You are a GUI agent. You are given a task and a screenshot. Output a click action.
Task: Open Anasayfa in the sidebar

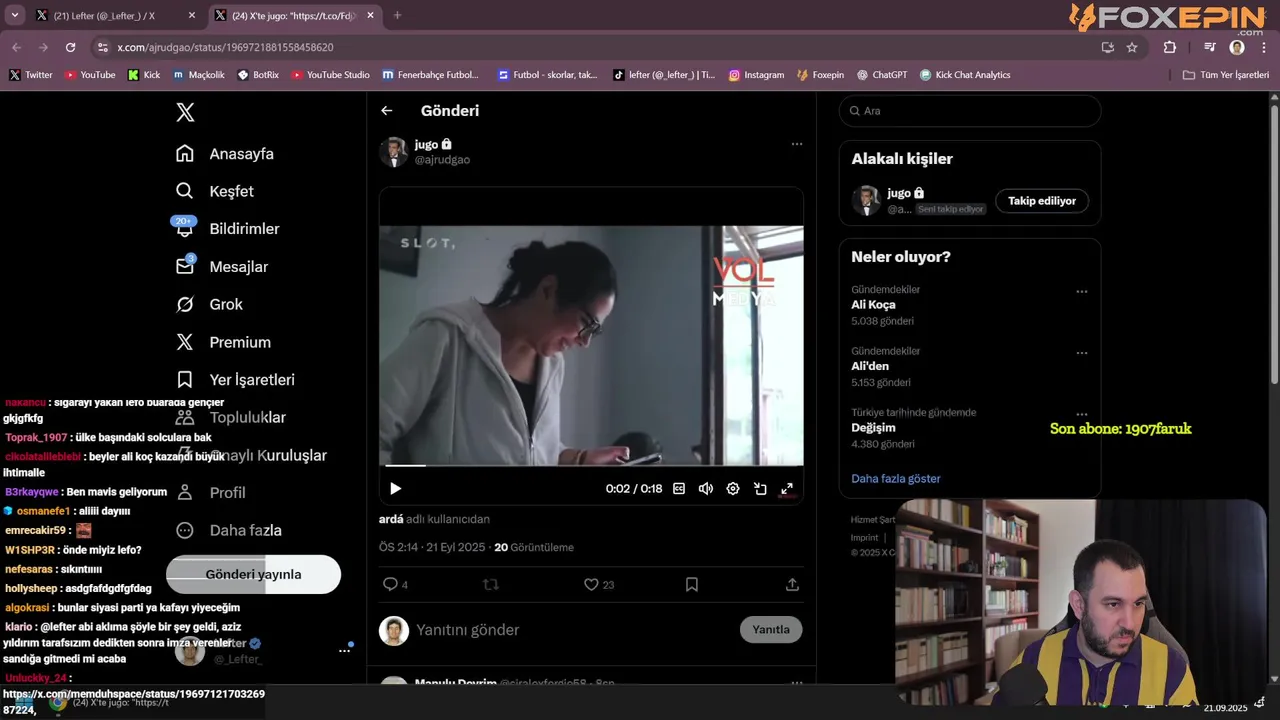click(x=225, y=154)
